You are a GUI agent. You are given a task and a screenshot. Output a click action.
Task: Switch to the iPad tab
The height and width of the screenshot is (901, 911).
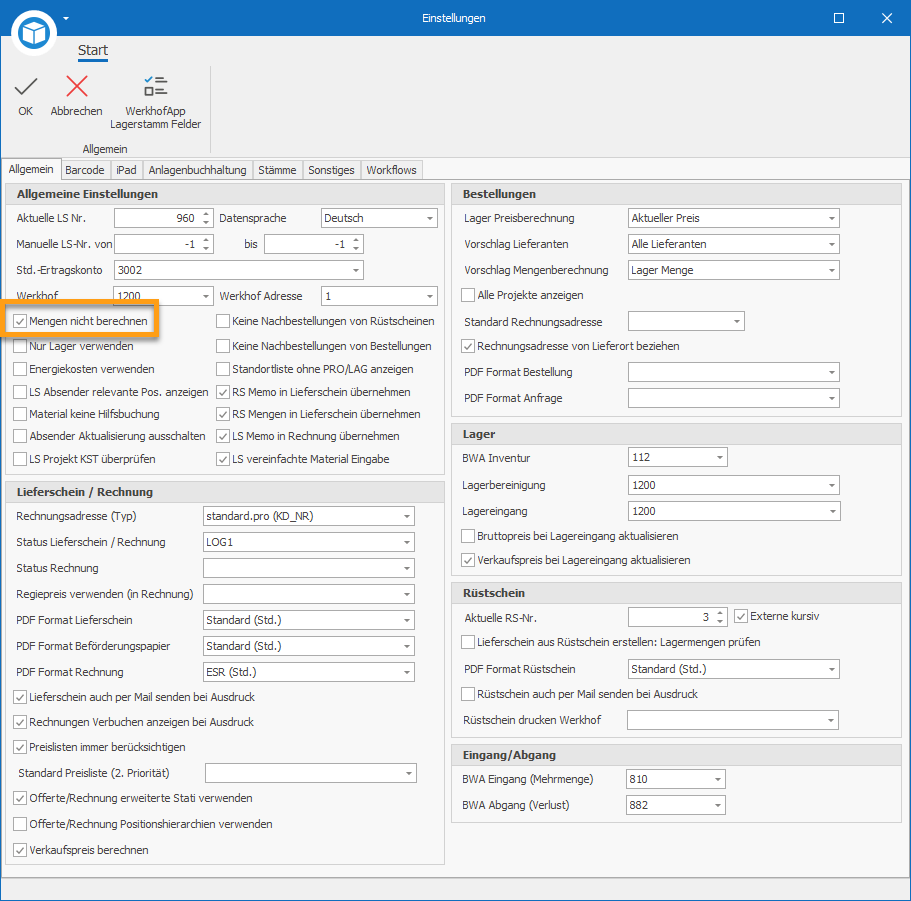[126, 170]
